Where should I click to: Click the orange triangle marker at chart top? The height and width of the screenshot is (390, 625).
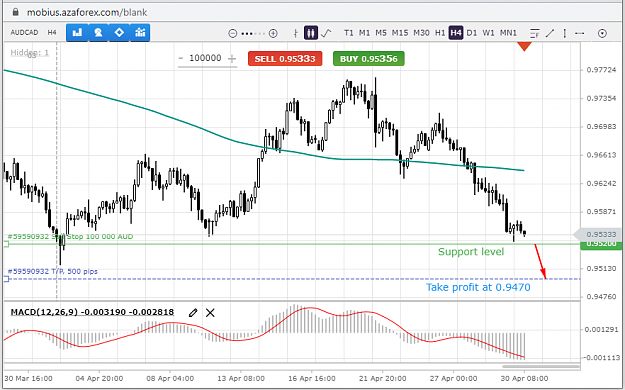[524, 47]
